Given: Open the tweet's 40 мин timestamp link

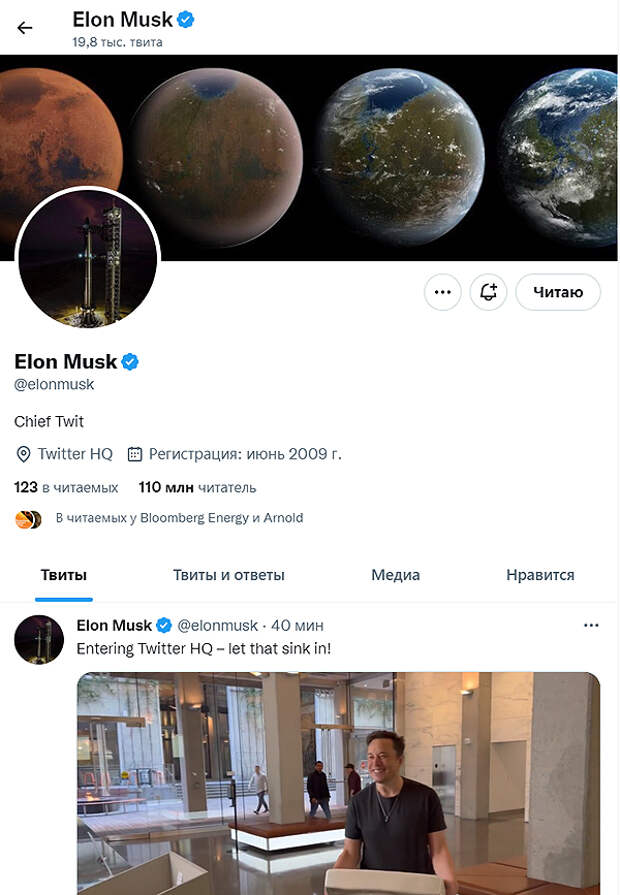Looking at the screenshot, I should [x=295, y=626].
